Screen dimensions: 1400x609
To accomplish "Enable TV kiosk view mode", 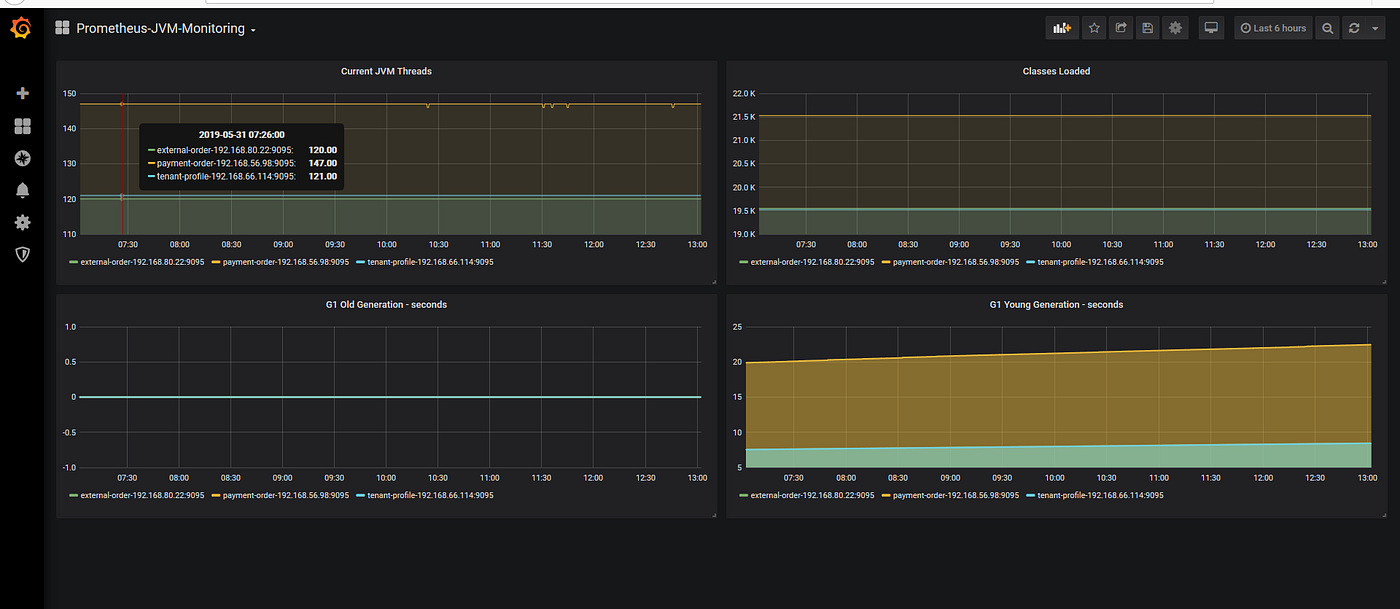I will 1211,27.
